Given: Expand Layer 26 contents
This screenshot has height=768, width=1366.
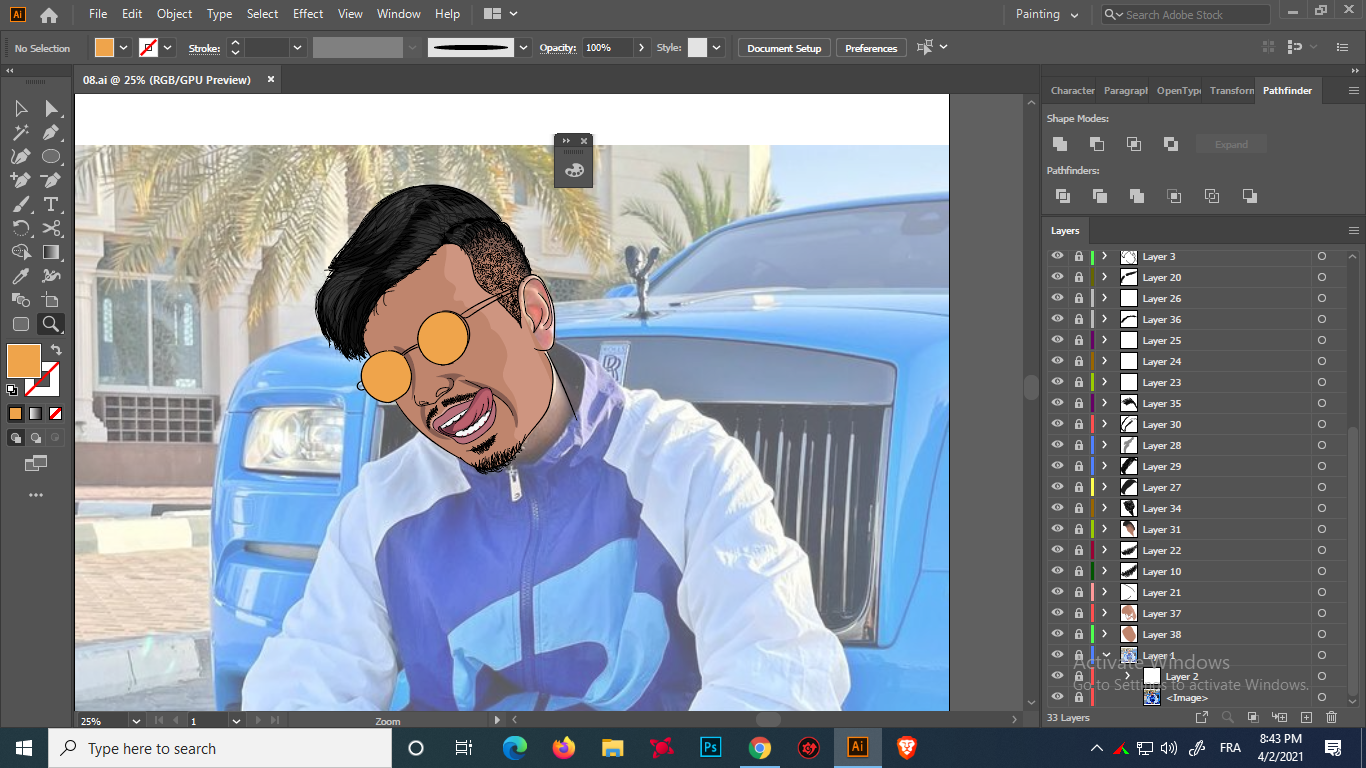Looking at the screenshot, I should [x=1104, y=298].
